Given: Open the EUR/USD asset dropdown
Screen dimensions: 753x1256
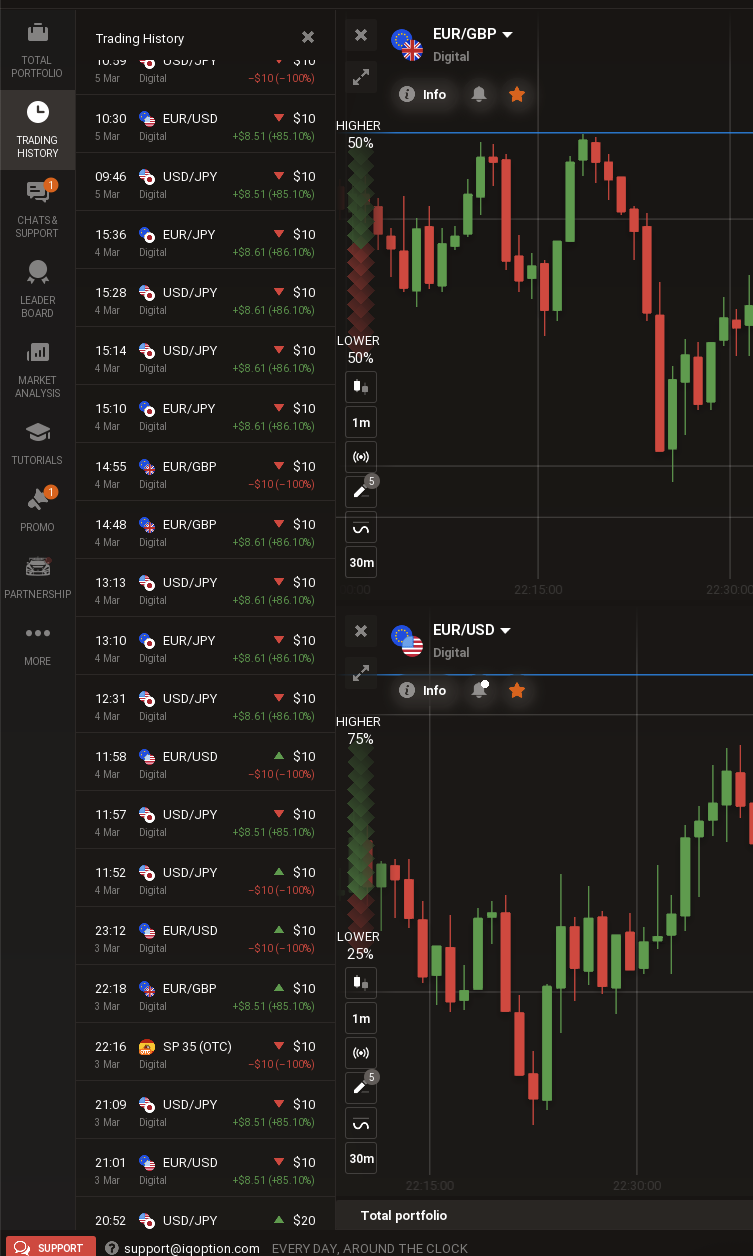Looking at the screenshot, I should pyautogui.click(x=505, y=631).
